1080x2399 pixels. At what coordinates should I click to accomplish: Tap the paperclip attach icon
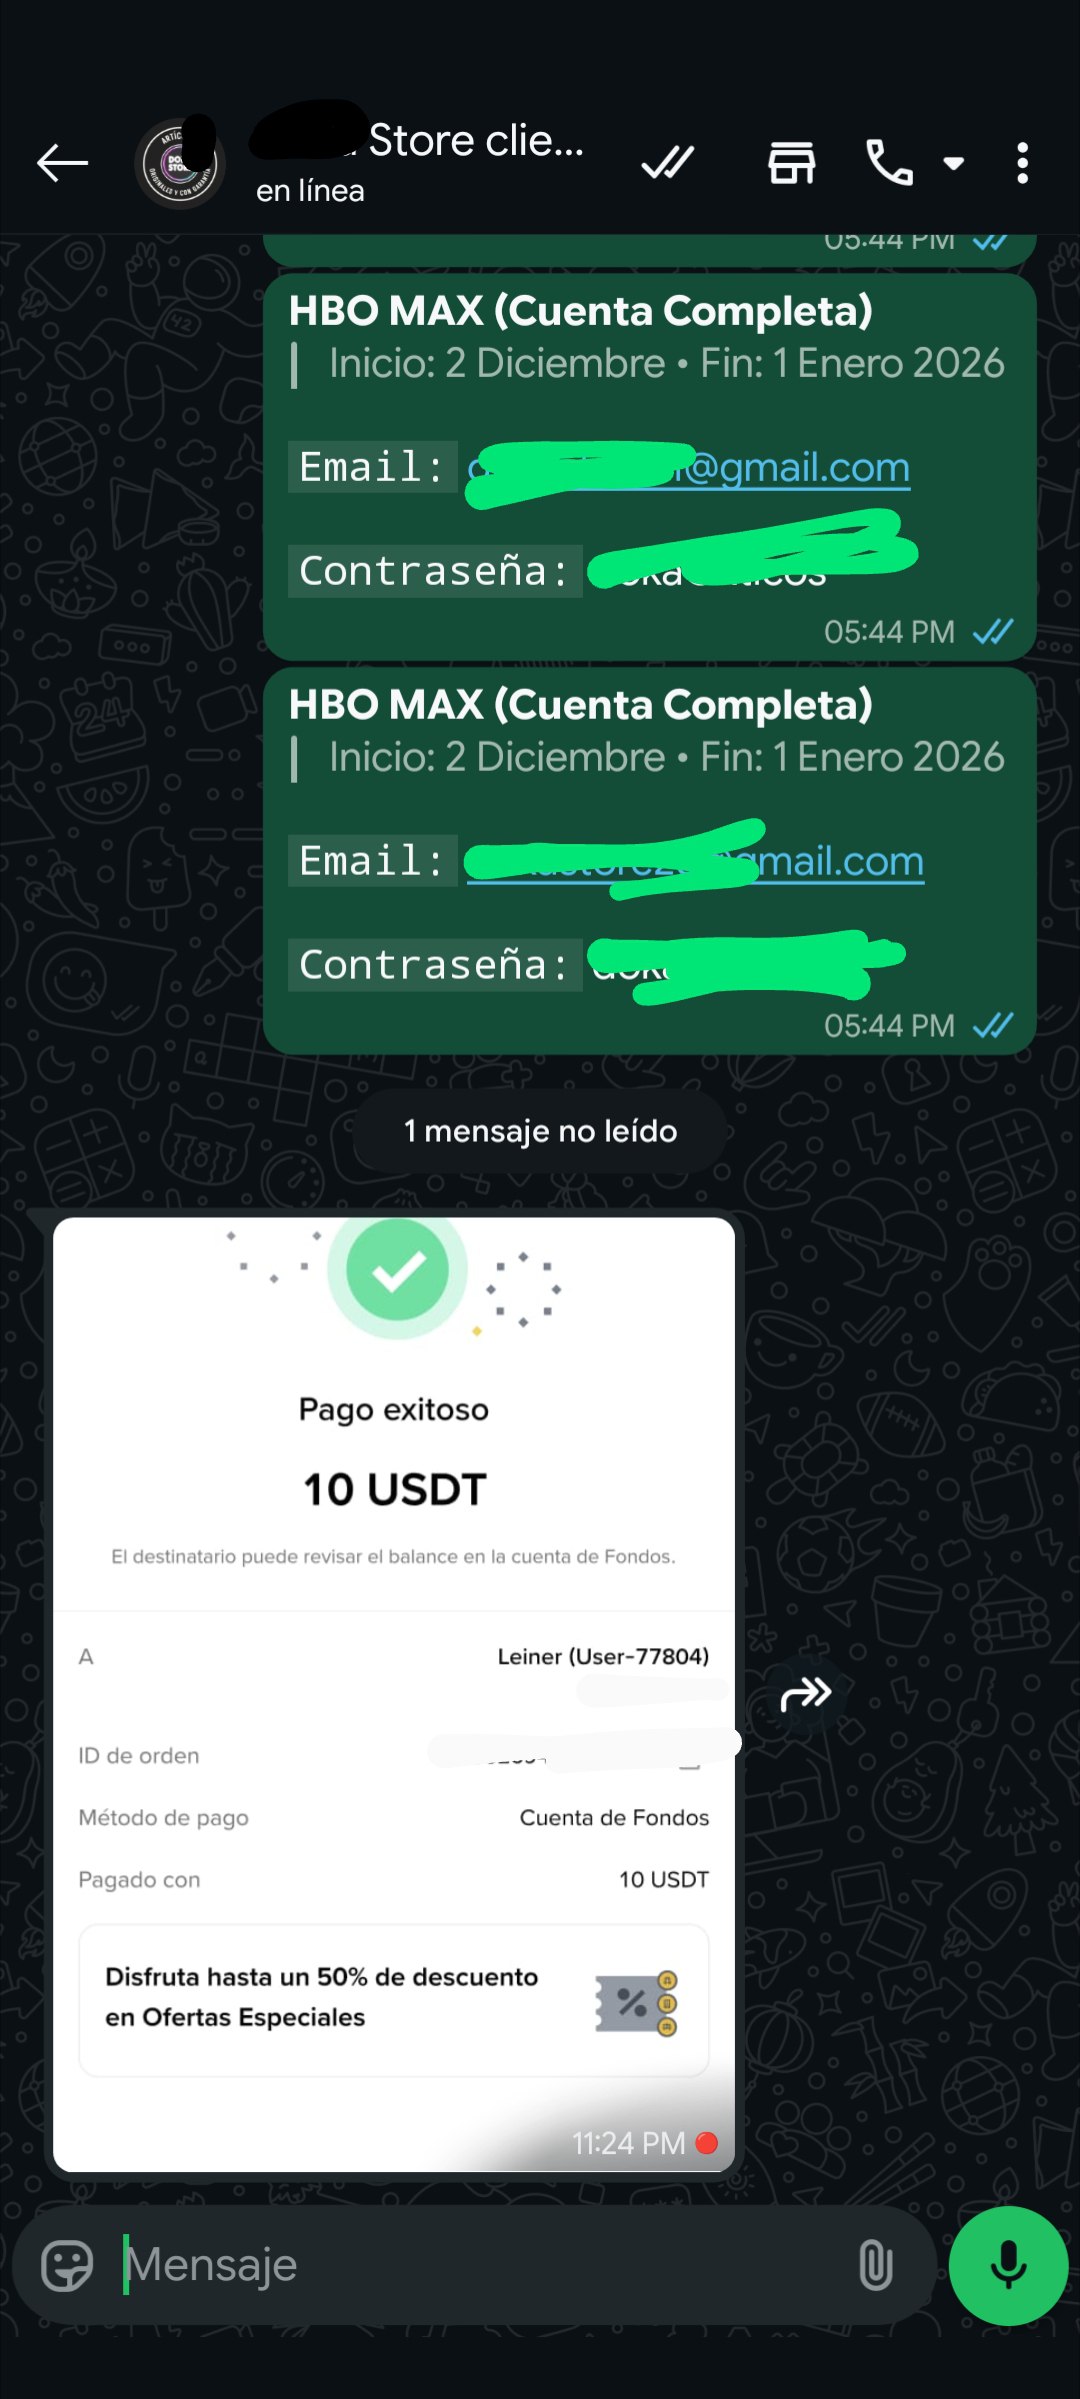[x=875, y=2265]
